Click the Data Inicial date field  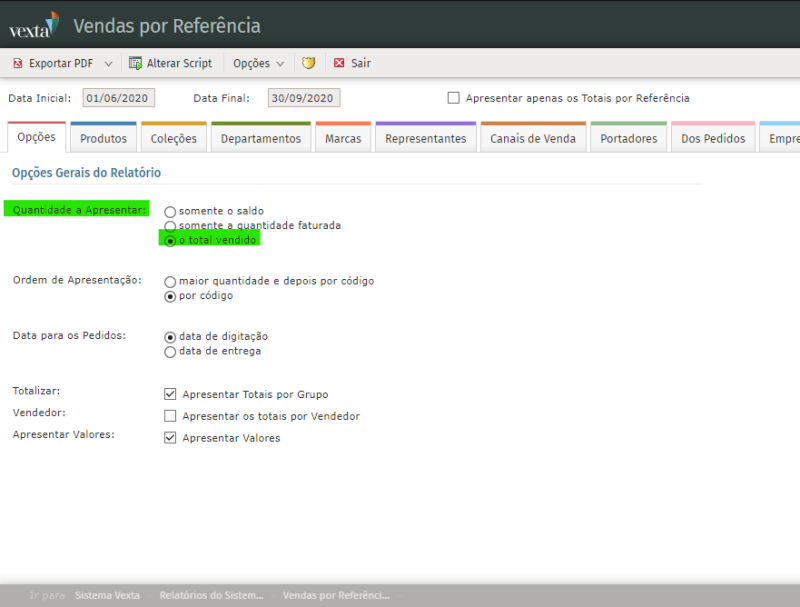[119, 98]
